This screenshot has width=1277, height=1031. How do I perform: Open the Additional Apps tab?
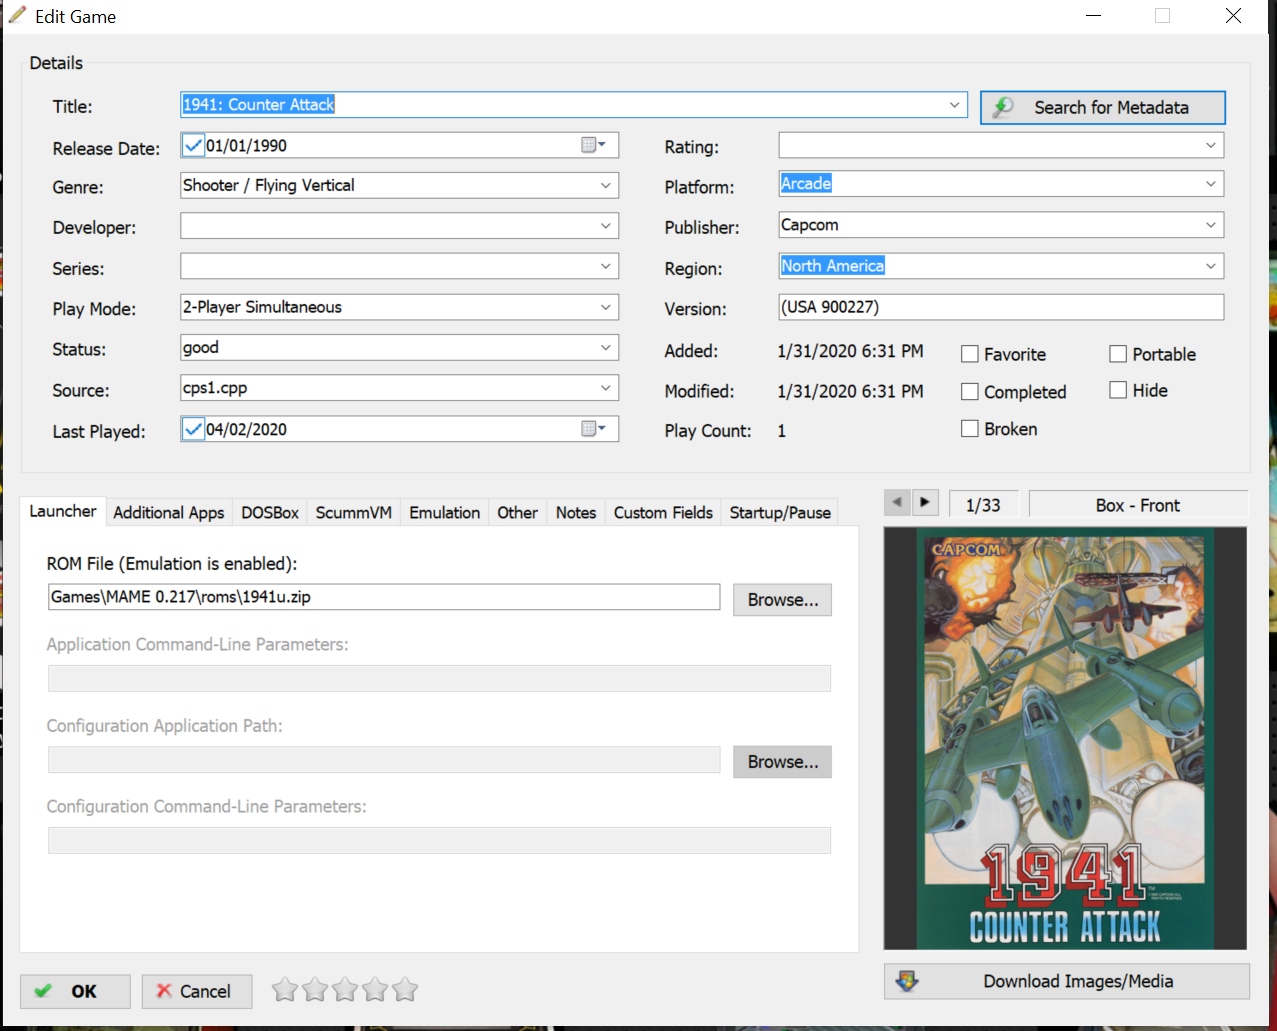169,513
